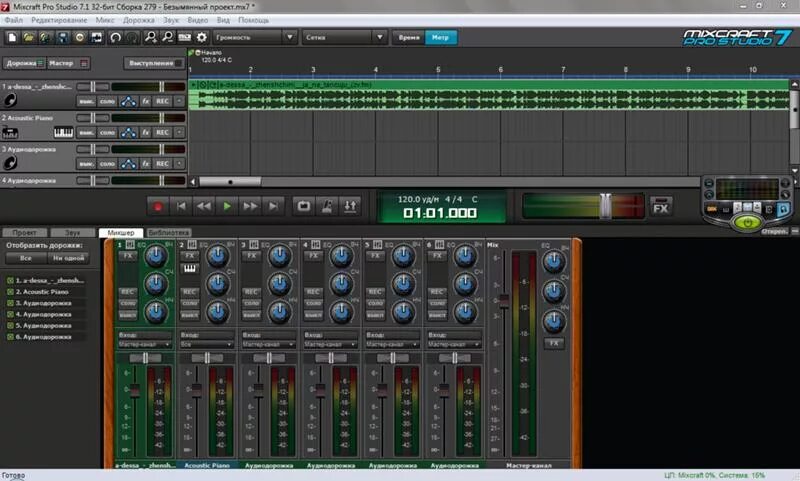Open the Дорожка menu in menu bar
This screenshot has height=481, width=800.
coord(139,20)
